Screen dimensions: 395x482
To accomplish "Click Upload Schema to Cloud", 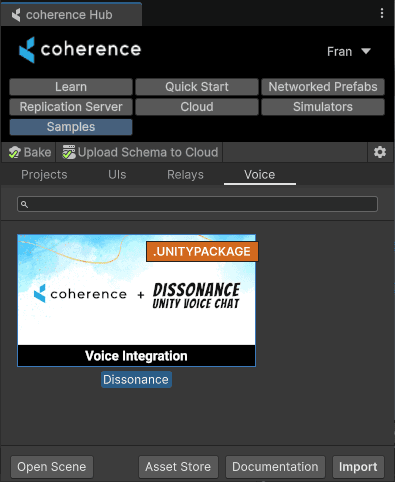I will coord(140,152).
